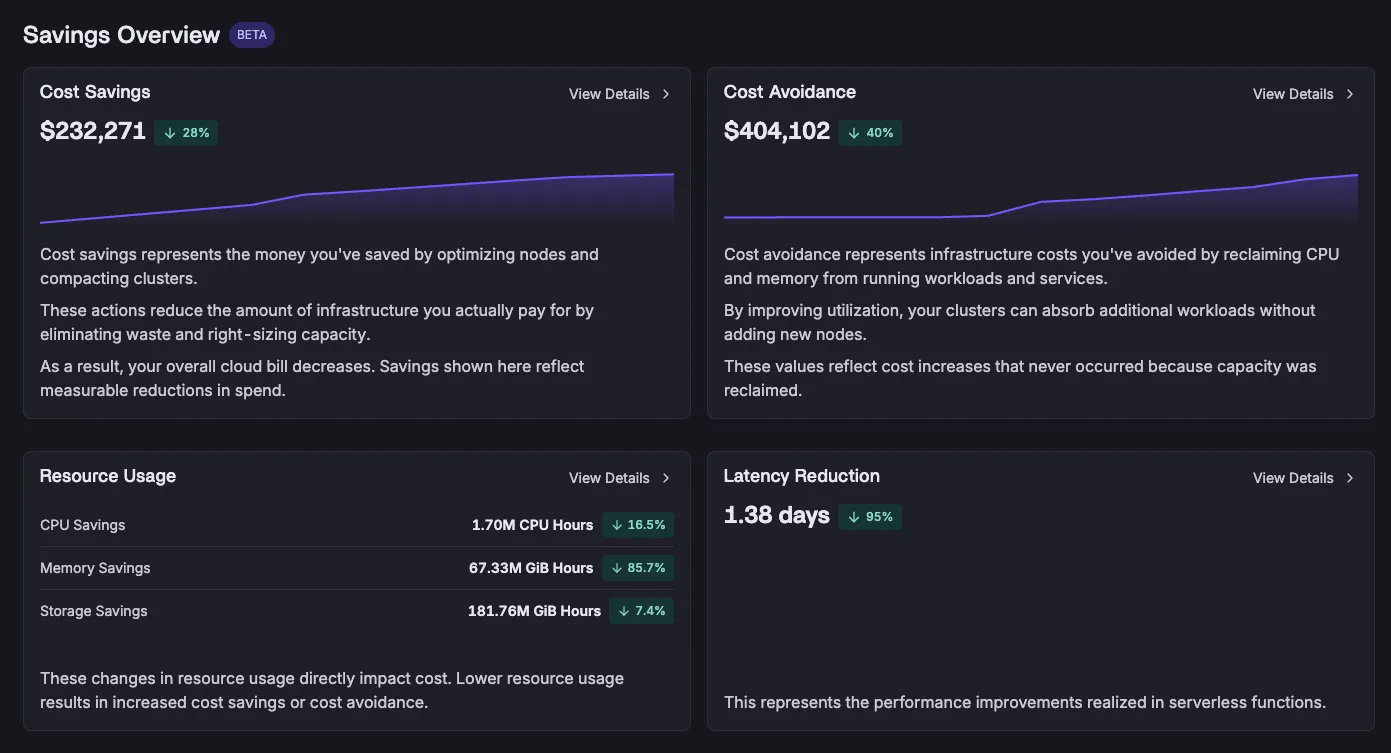Viewport: 1391px width, 753px height.
Task: Click the 1.70M CPU Hours value
Action: 533,525
